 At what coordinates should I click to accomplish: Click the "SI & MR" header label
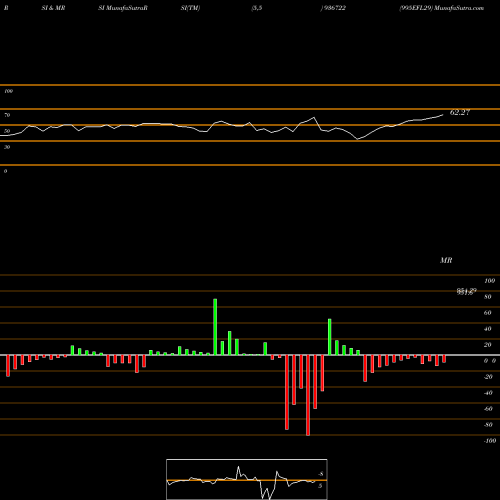(53, 8)
